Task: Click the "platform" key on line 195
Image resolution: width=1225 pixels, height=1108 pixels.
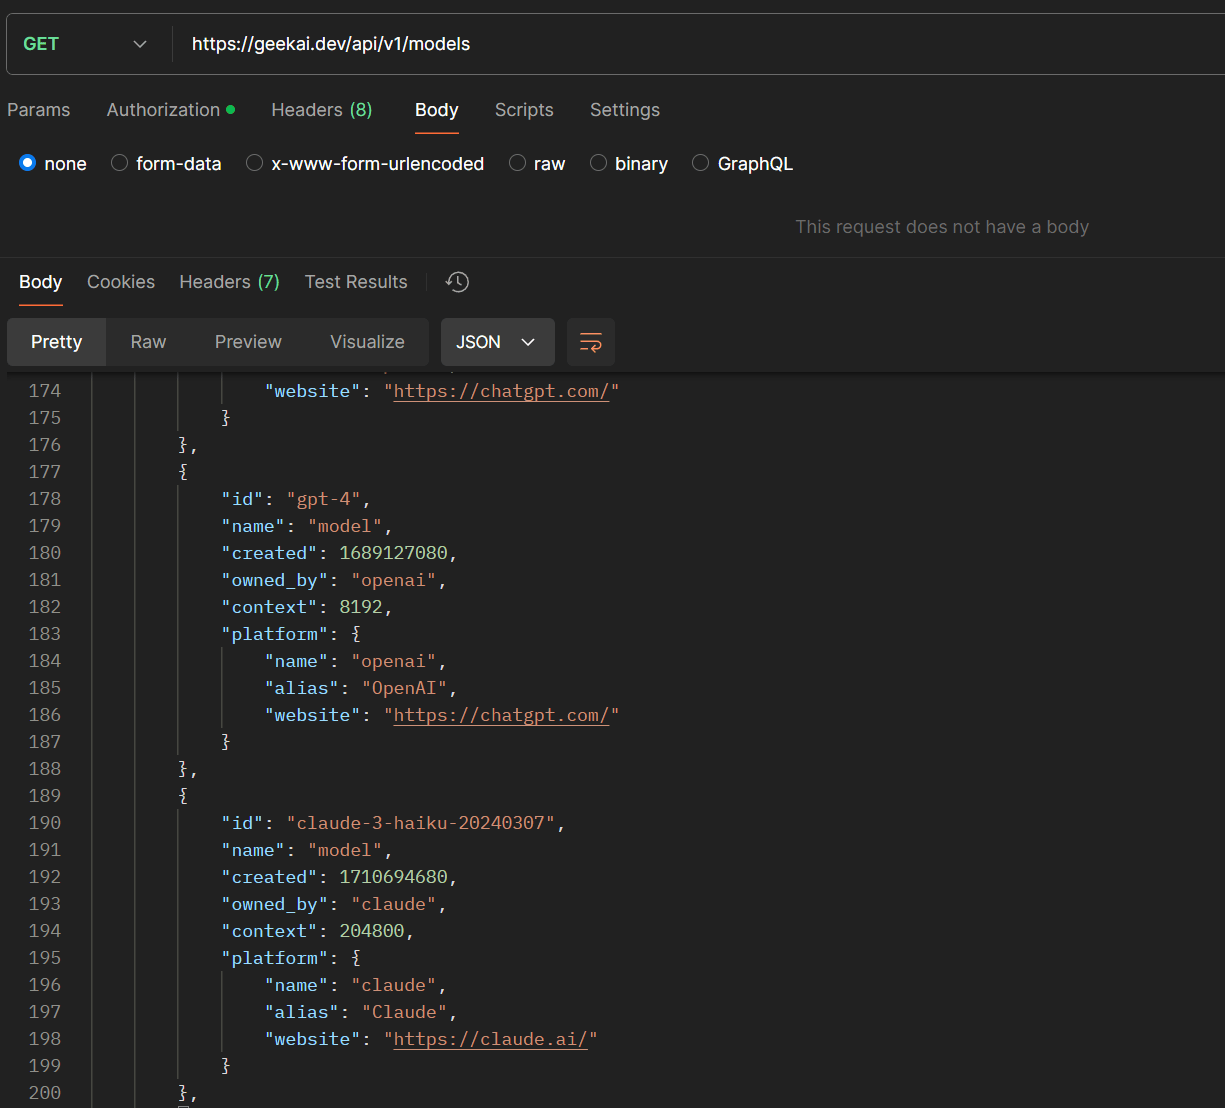Action: [275, 958]
